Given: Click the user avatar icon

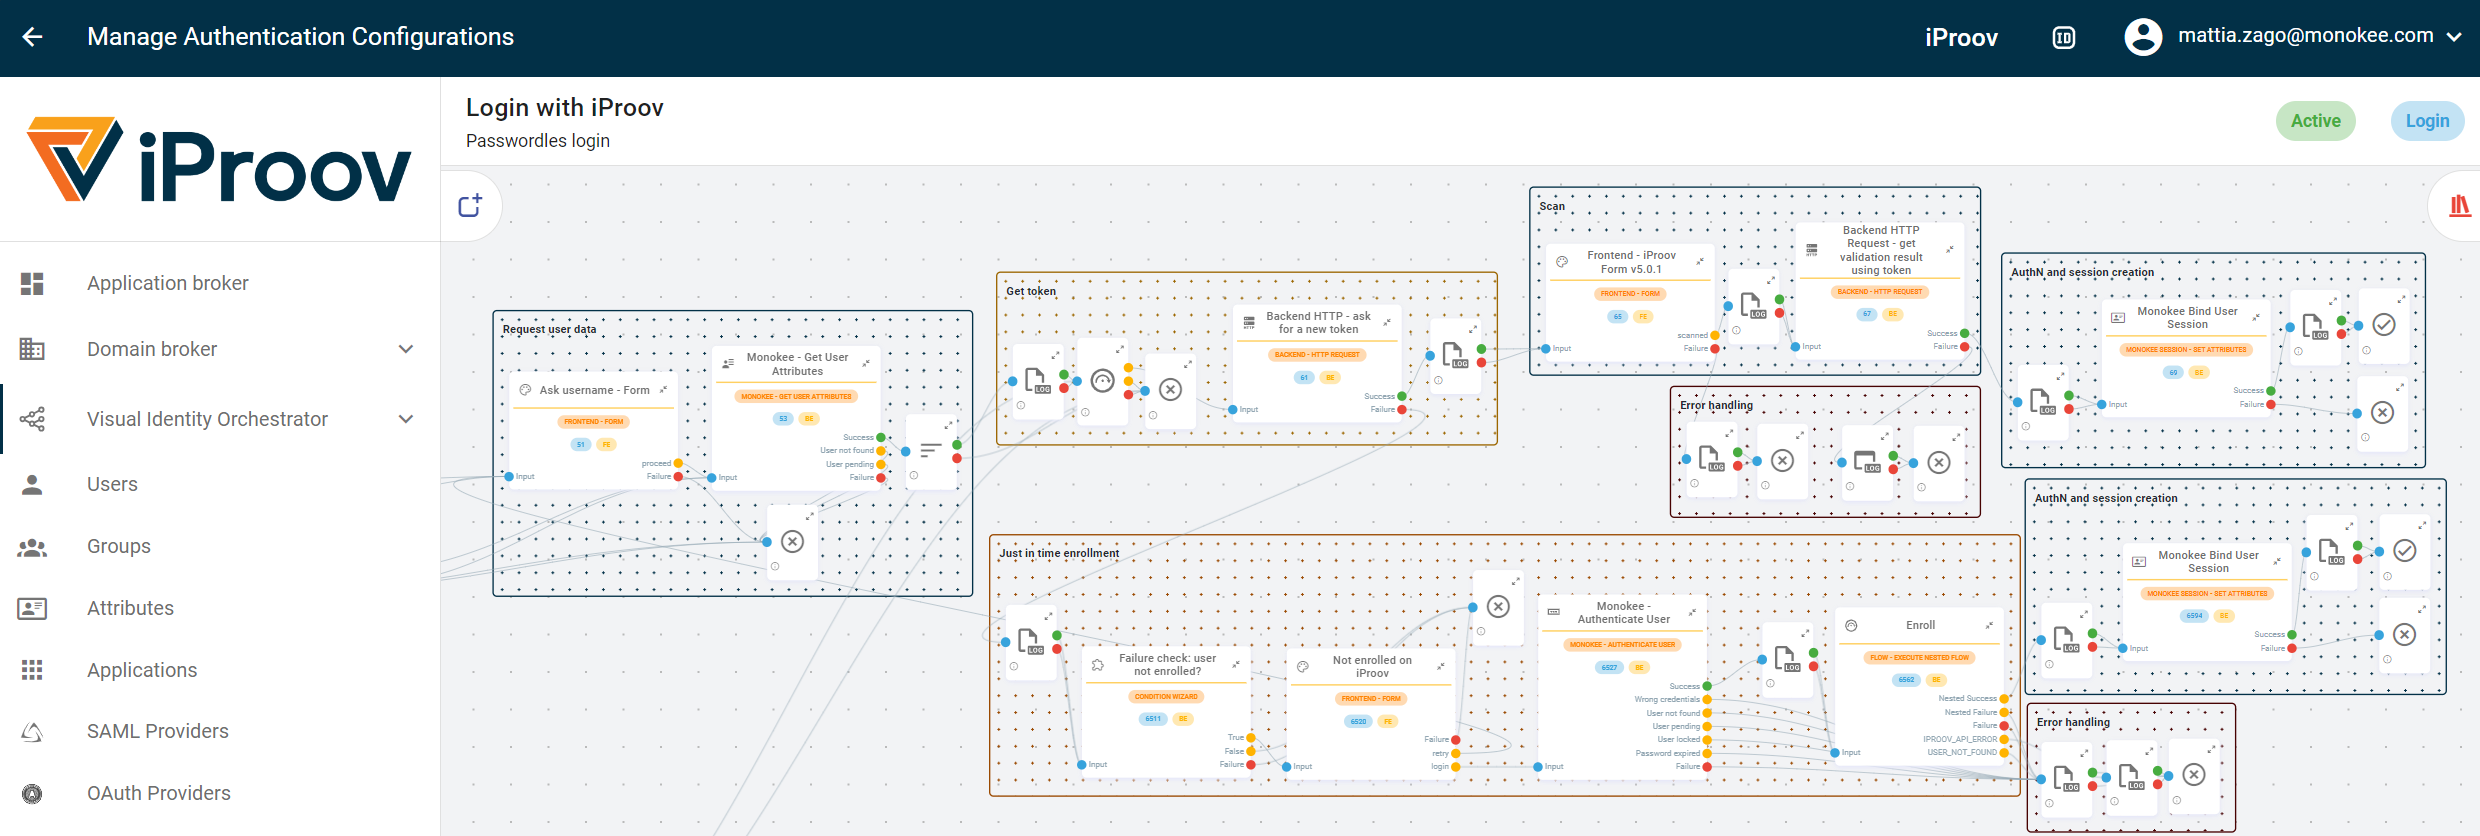Looking at the screenshot, I should click(x=2143, y=37).
